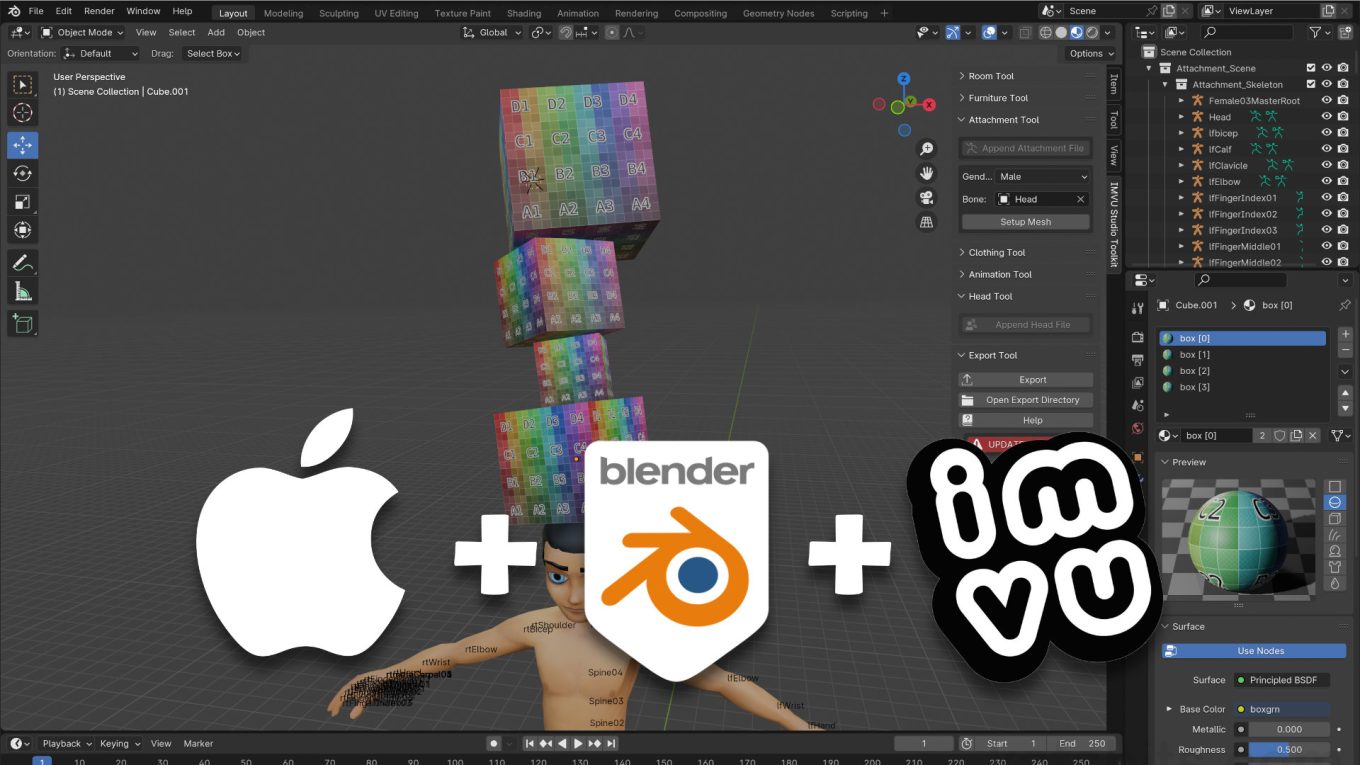Screen dimensions: 1360x765
Task: Switch to the Sculpting workspace tab
Action: (339, 13)
